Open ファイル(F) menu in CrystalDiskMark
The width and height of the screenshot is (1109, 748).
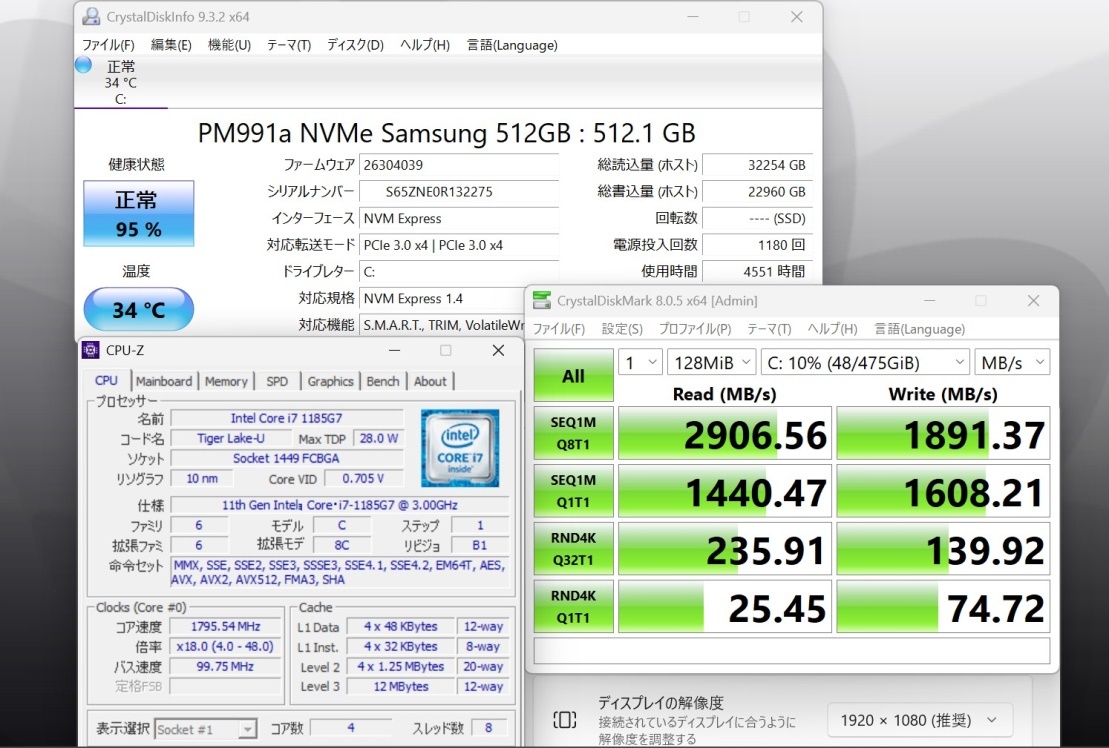tap(559, 329)
